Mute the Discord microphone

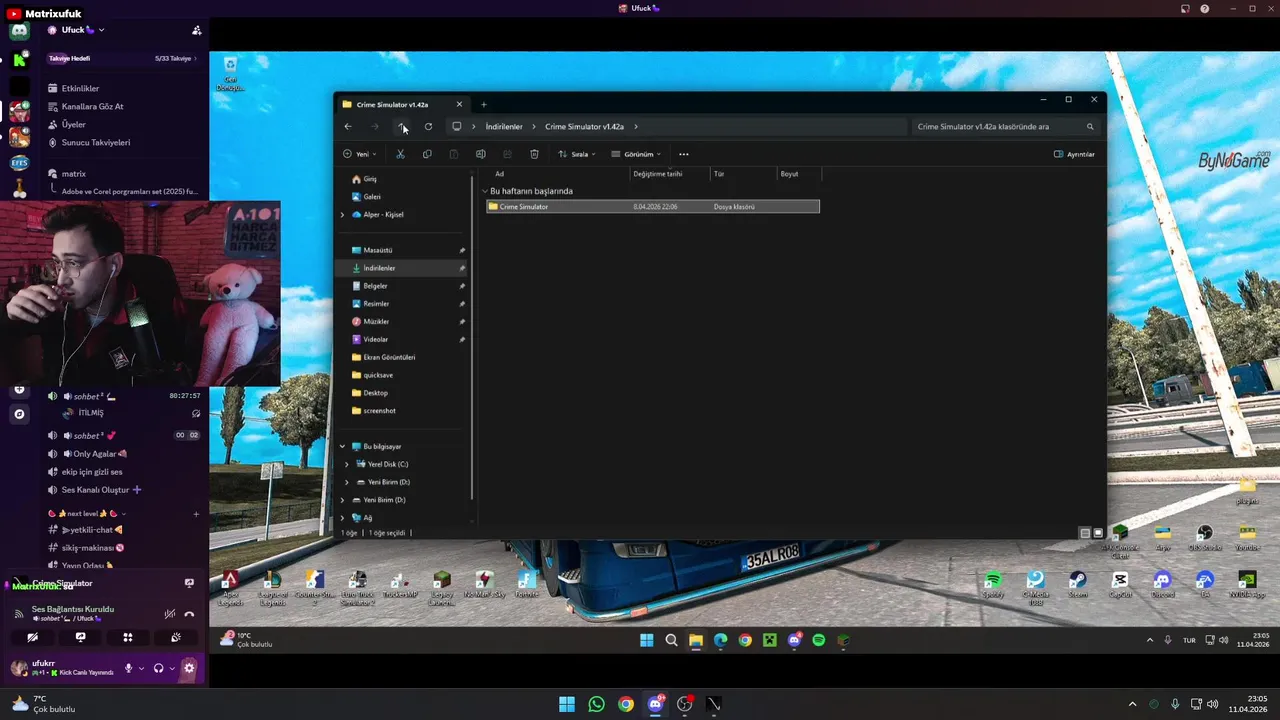click(128, 668)
